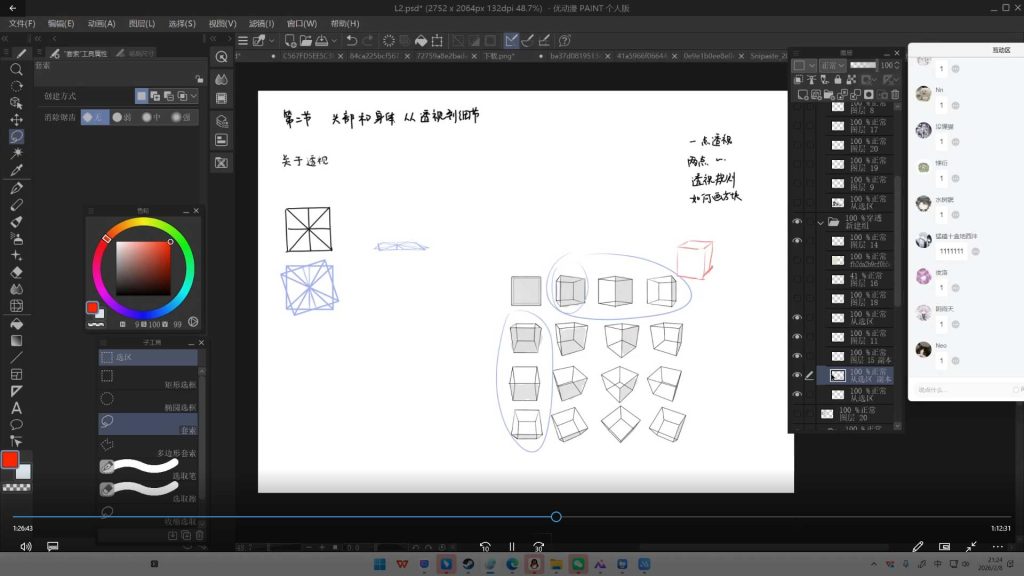Toggle visibility of the 新建组 folder layer
The width and height of the screenshot is (1024, 576).
[x=797, y=221]
